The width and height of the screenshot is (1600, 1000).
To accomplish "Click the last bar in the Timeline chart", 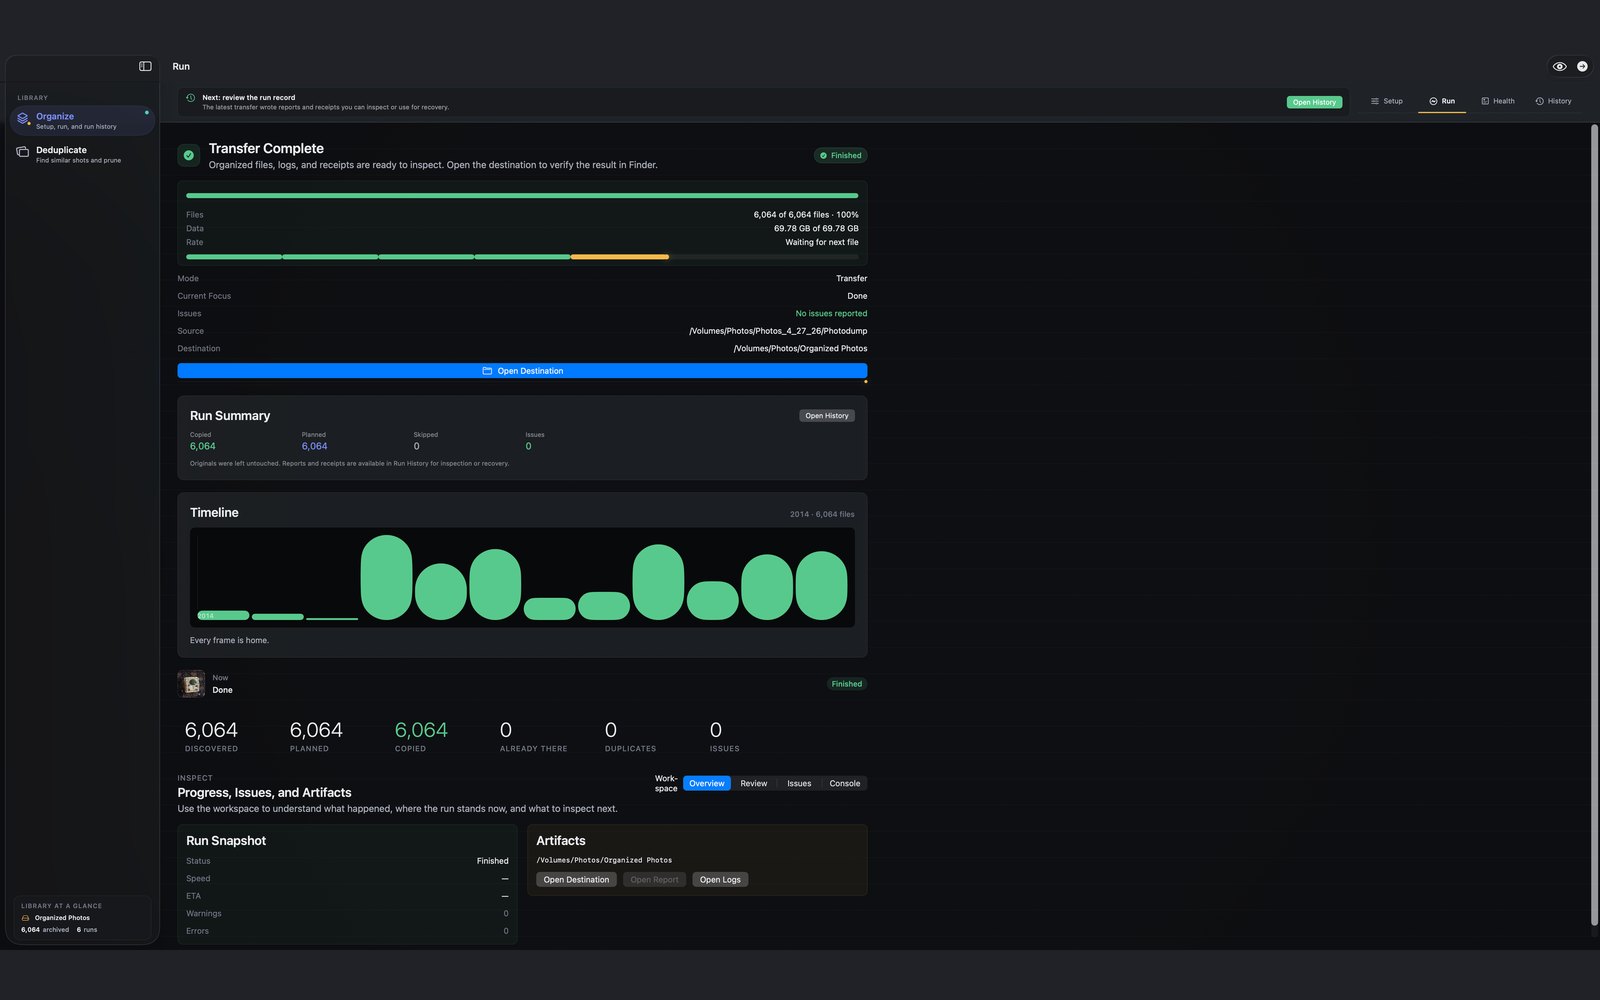I will pos(821,586).
